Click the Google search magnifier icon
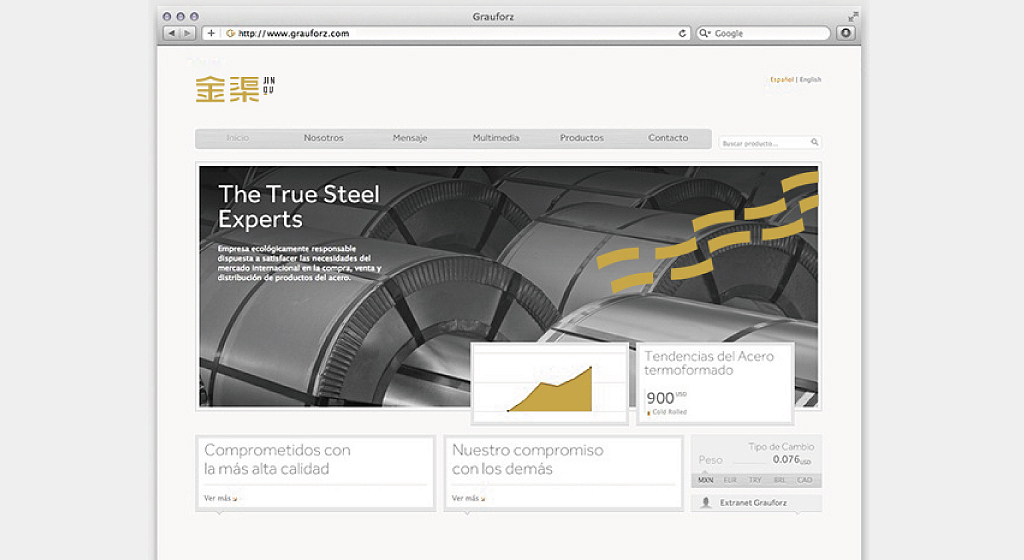 pos(705,33)
